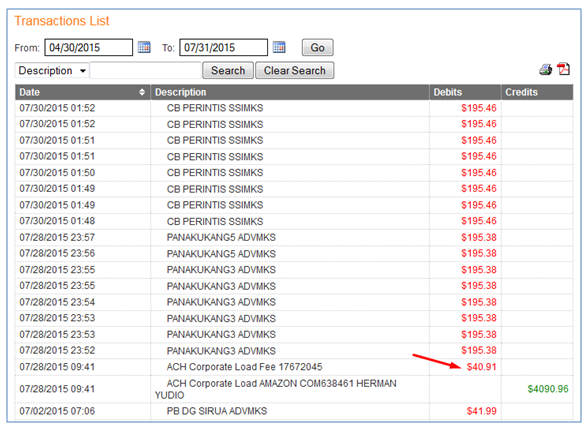
Task: Click the Clear Search button
Action: click(x=294, y=70)
